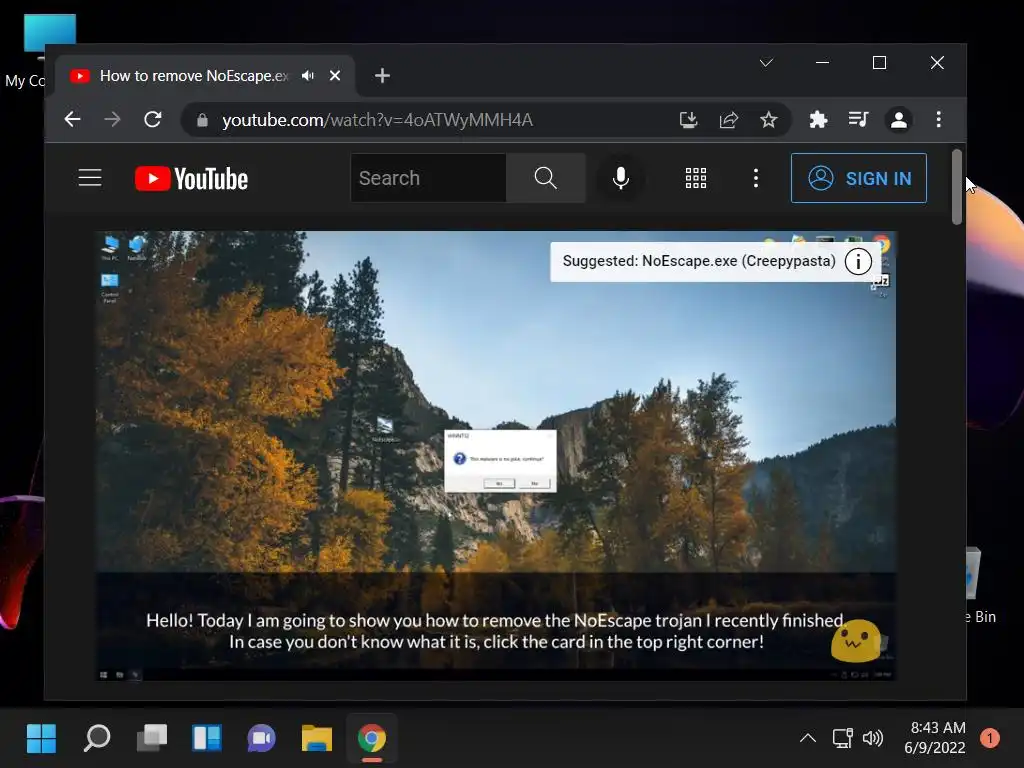The width and height of the screenshot is (1024, 768).
Task: Open notification badge in tray
Action: coord(990,738)
